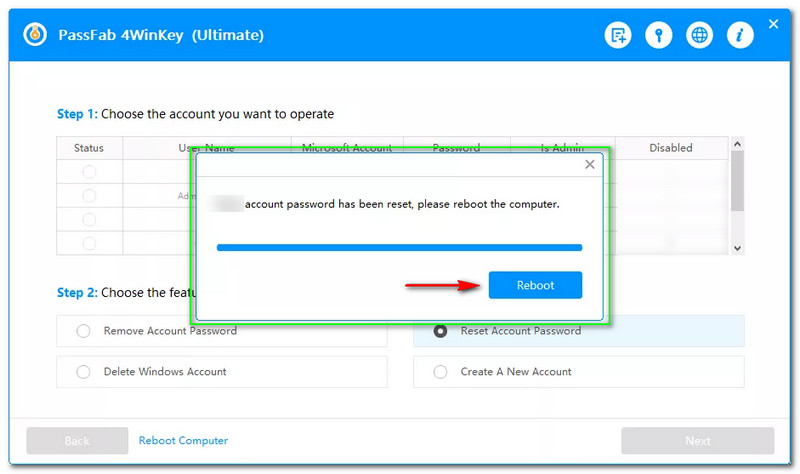Show the About info icon

pyautogui.click(x=740, y=36)
